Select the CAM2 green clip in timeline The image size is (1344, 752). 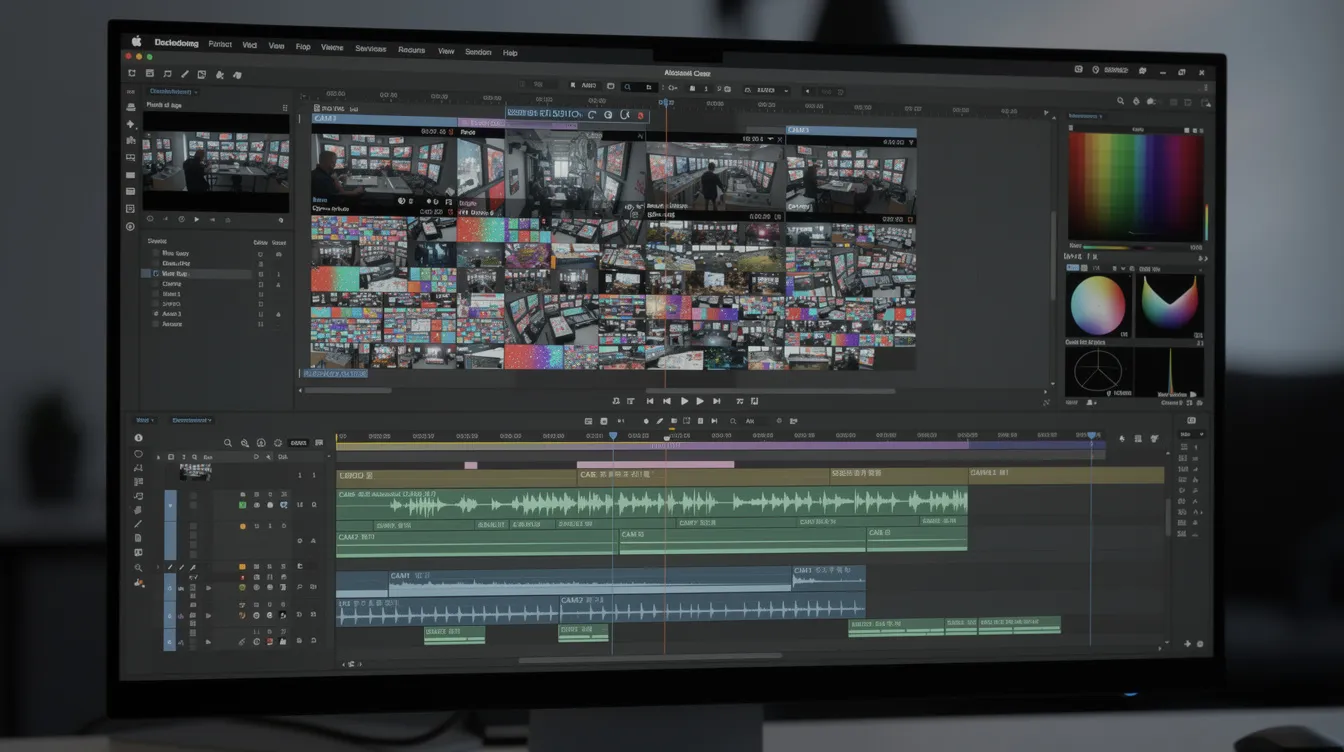[x=477, y=542]
